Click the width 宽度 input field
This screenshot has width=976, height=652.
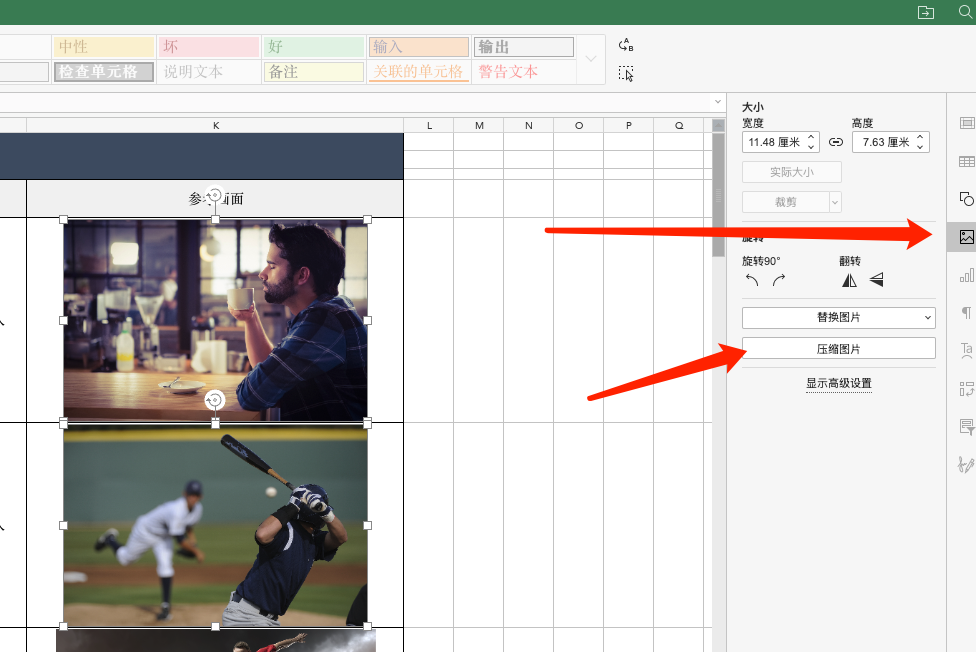[774, 143]
